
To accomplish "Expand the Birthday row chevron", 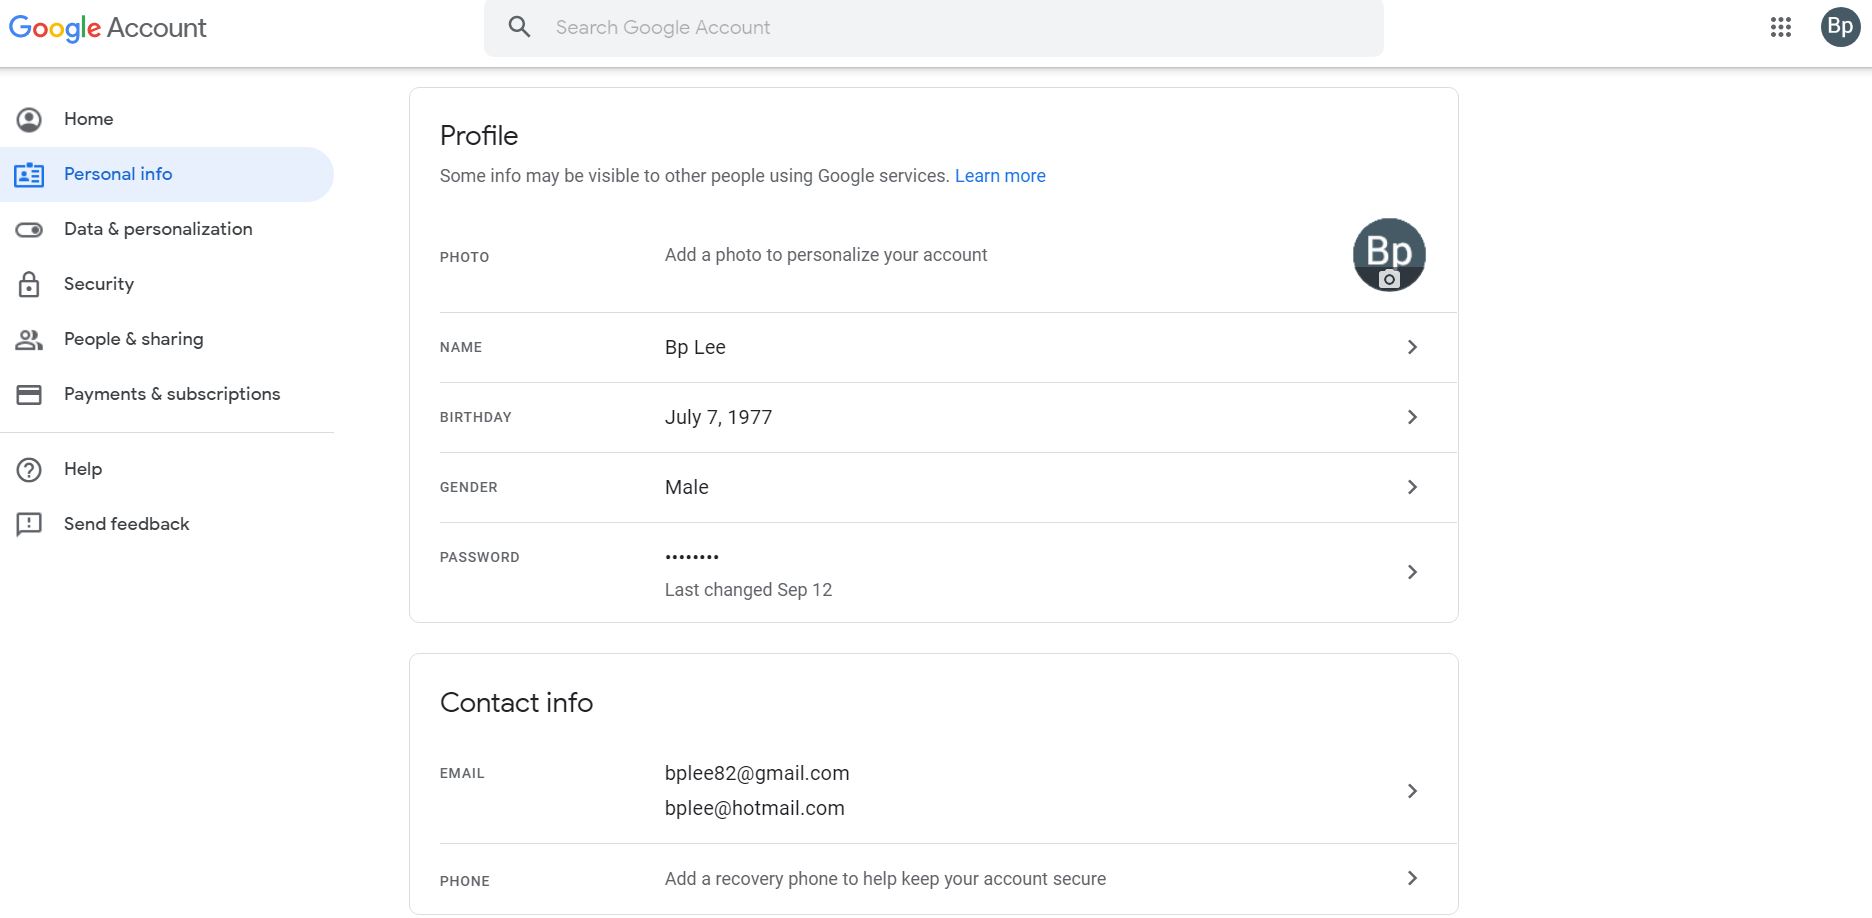I will click(x=1412, y=417).
